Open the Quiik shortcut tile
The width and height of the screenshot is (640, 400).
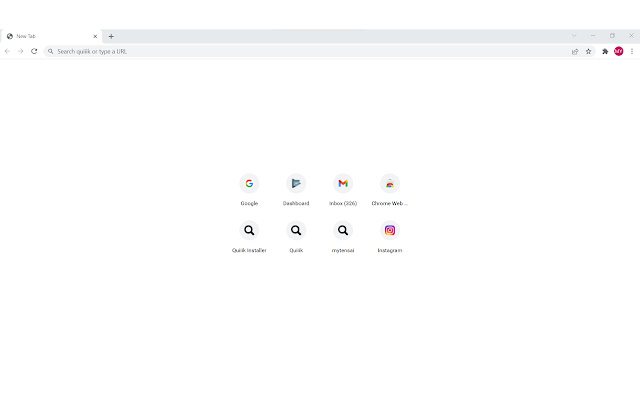click(296, 237)
